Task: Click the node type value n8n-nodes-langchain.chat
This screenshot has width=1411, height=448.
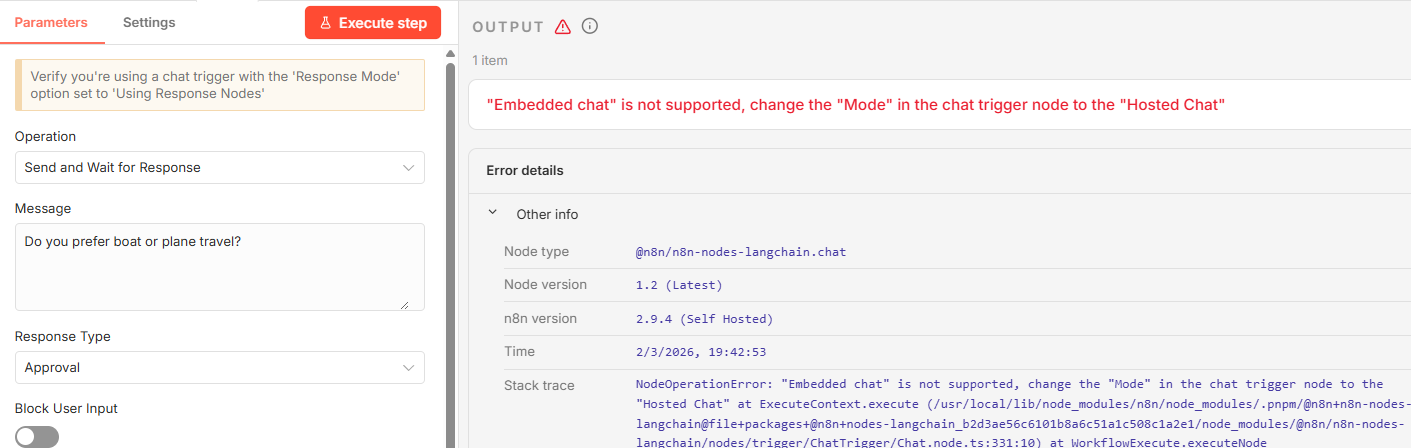Action: pos(741,252)
